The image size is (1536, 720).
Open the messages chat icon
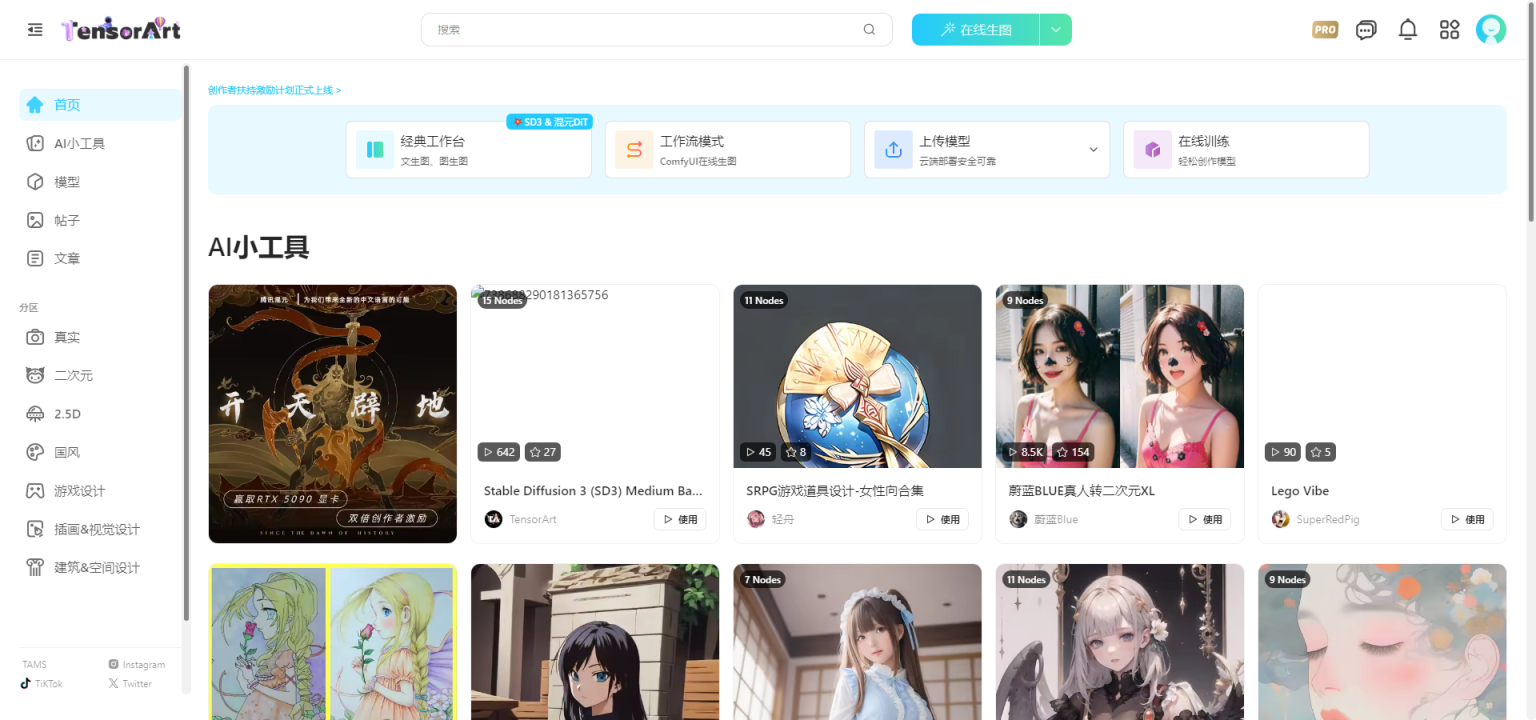pos(1365,29)
